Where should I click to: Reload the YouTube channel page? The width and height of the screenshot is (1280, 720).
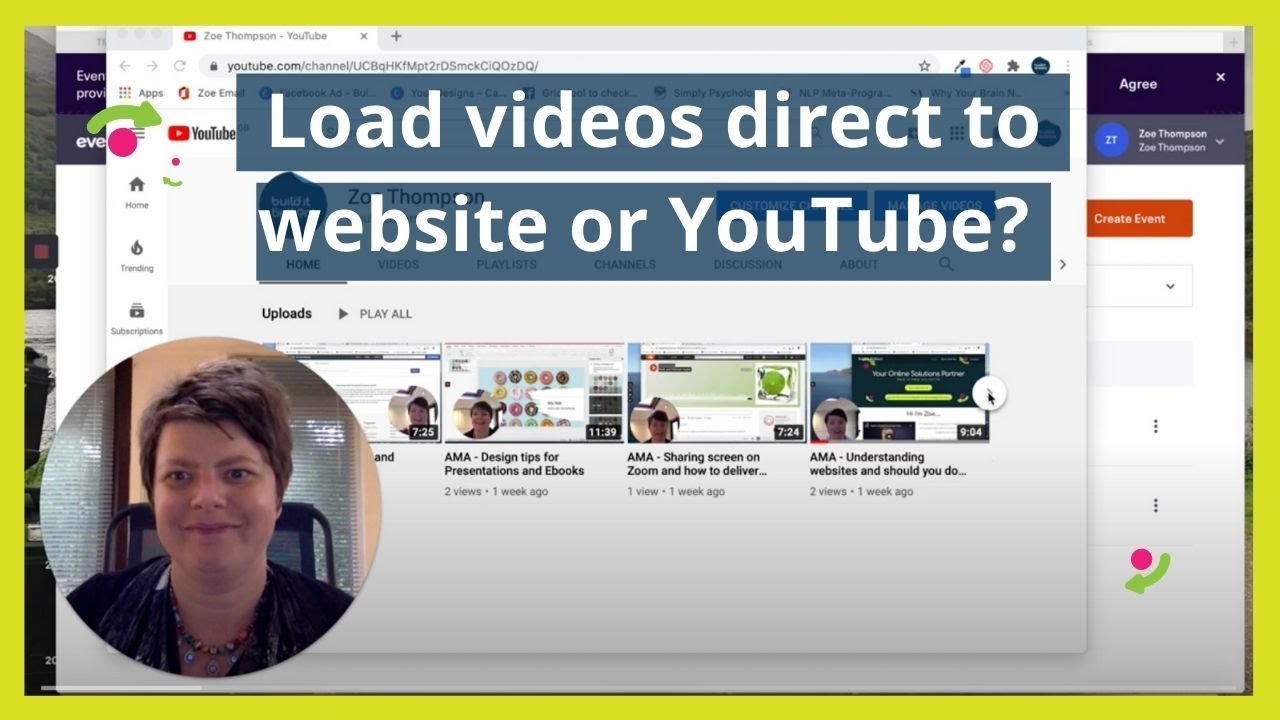pos(180,66)
